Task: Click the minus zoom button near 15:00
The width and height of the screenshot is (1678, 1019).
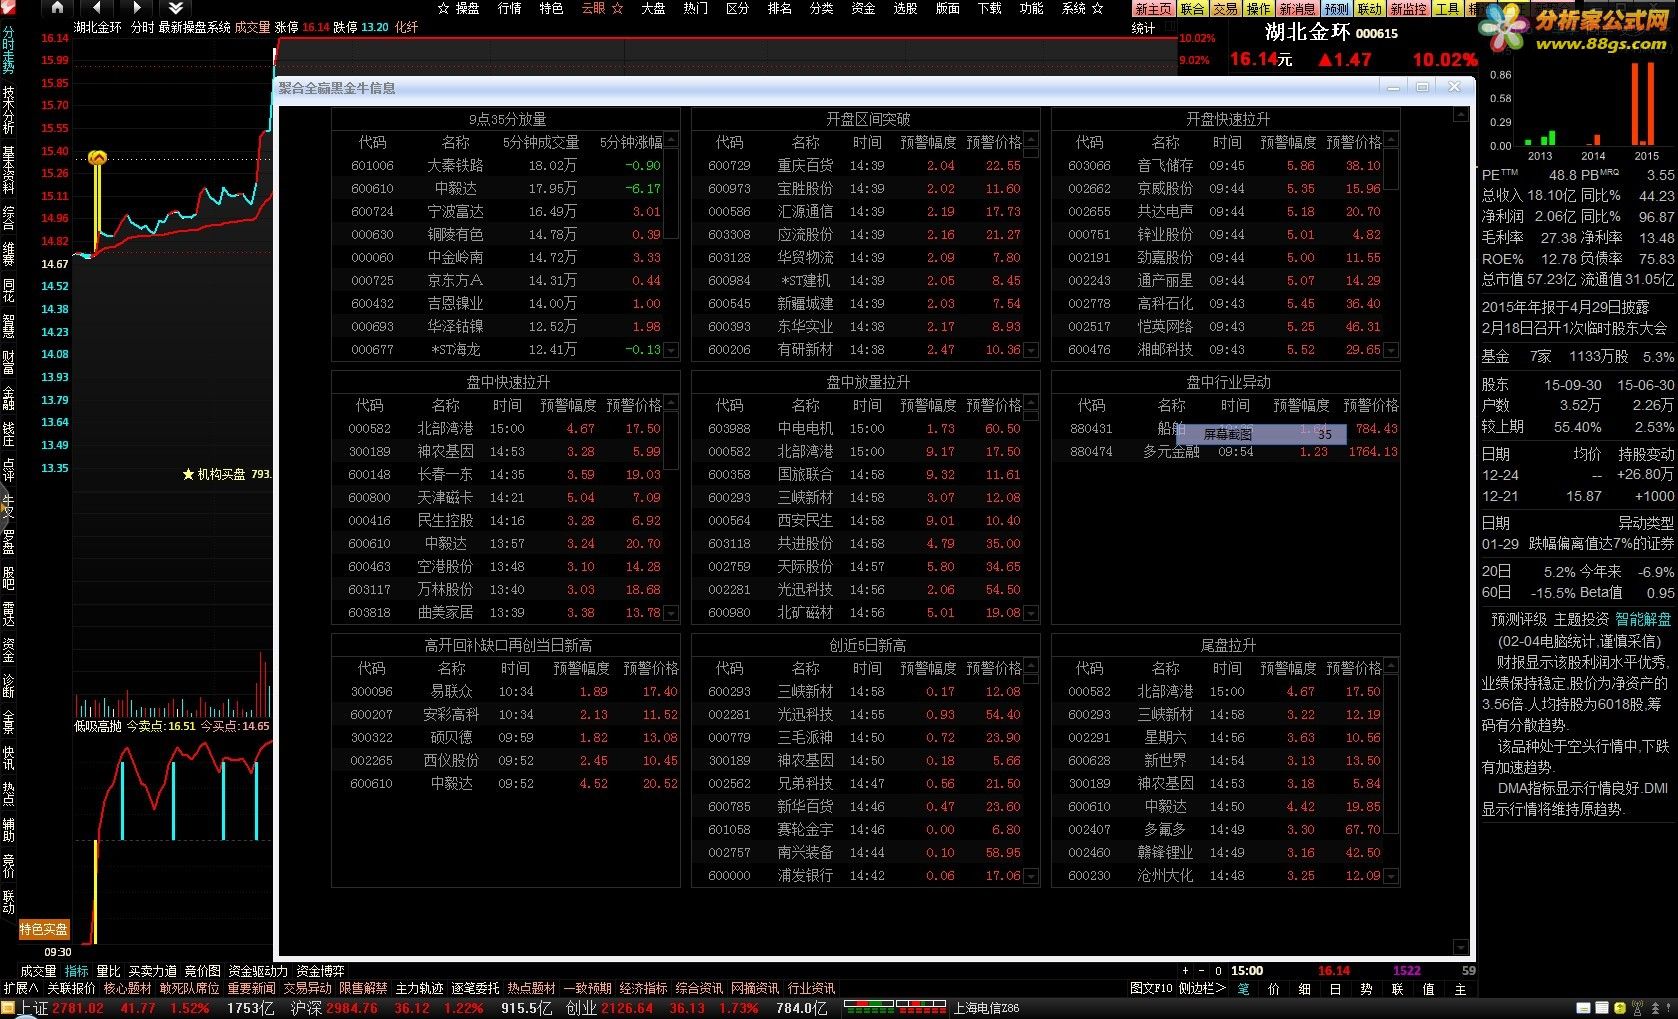Action: pyautogui.click(x=1201, y=970)
